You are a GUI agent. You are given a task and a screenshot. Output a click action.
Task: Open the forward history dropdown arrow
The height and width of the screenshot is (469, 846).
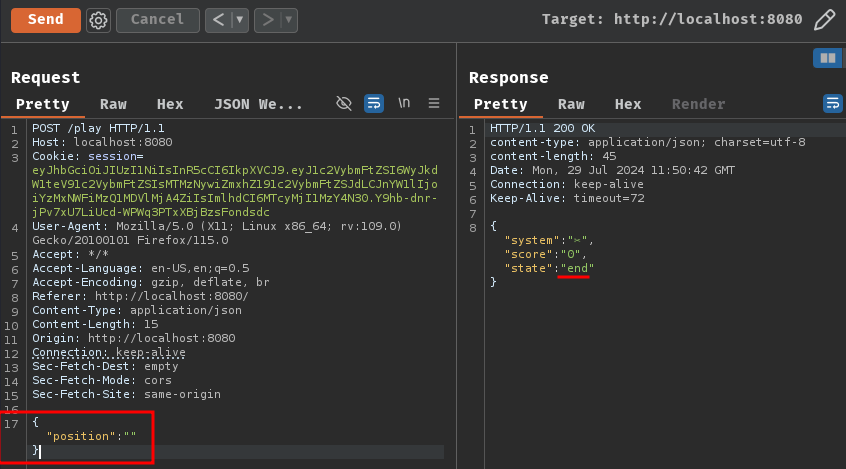pyautogui.click(x=289, y=21)
